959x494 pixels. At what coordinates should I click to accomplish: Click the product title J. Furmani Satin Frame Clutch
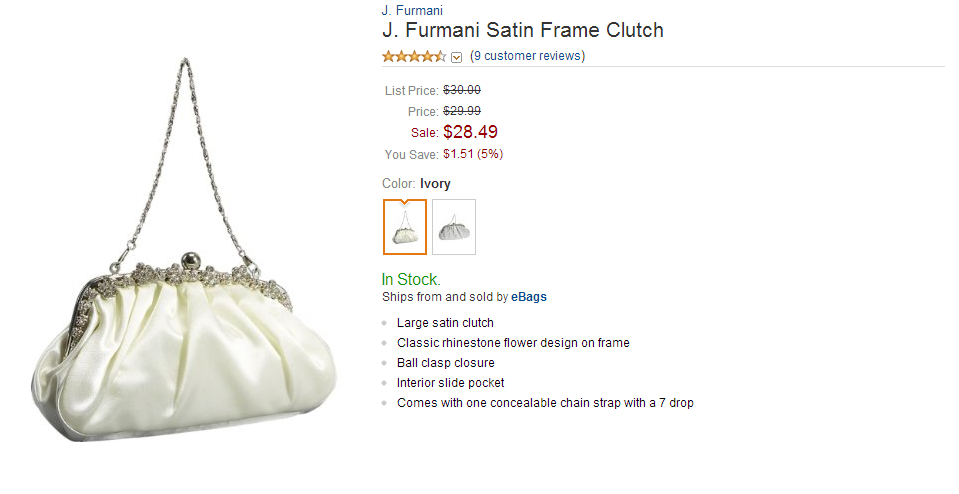[x=522, y=31]
